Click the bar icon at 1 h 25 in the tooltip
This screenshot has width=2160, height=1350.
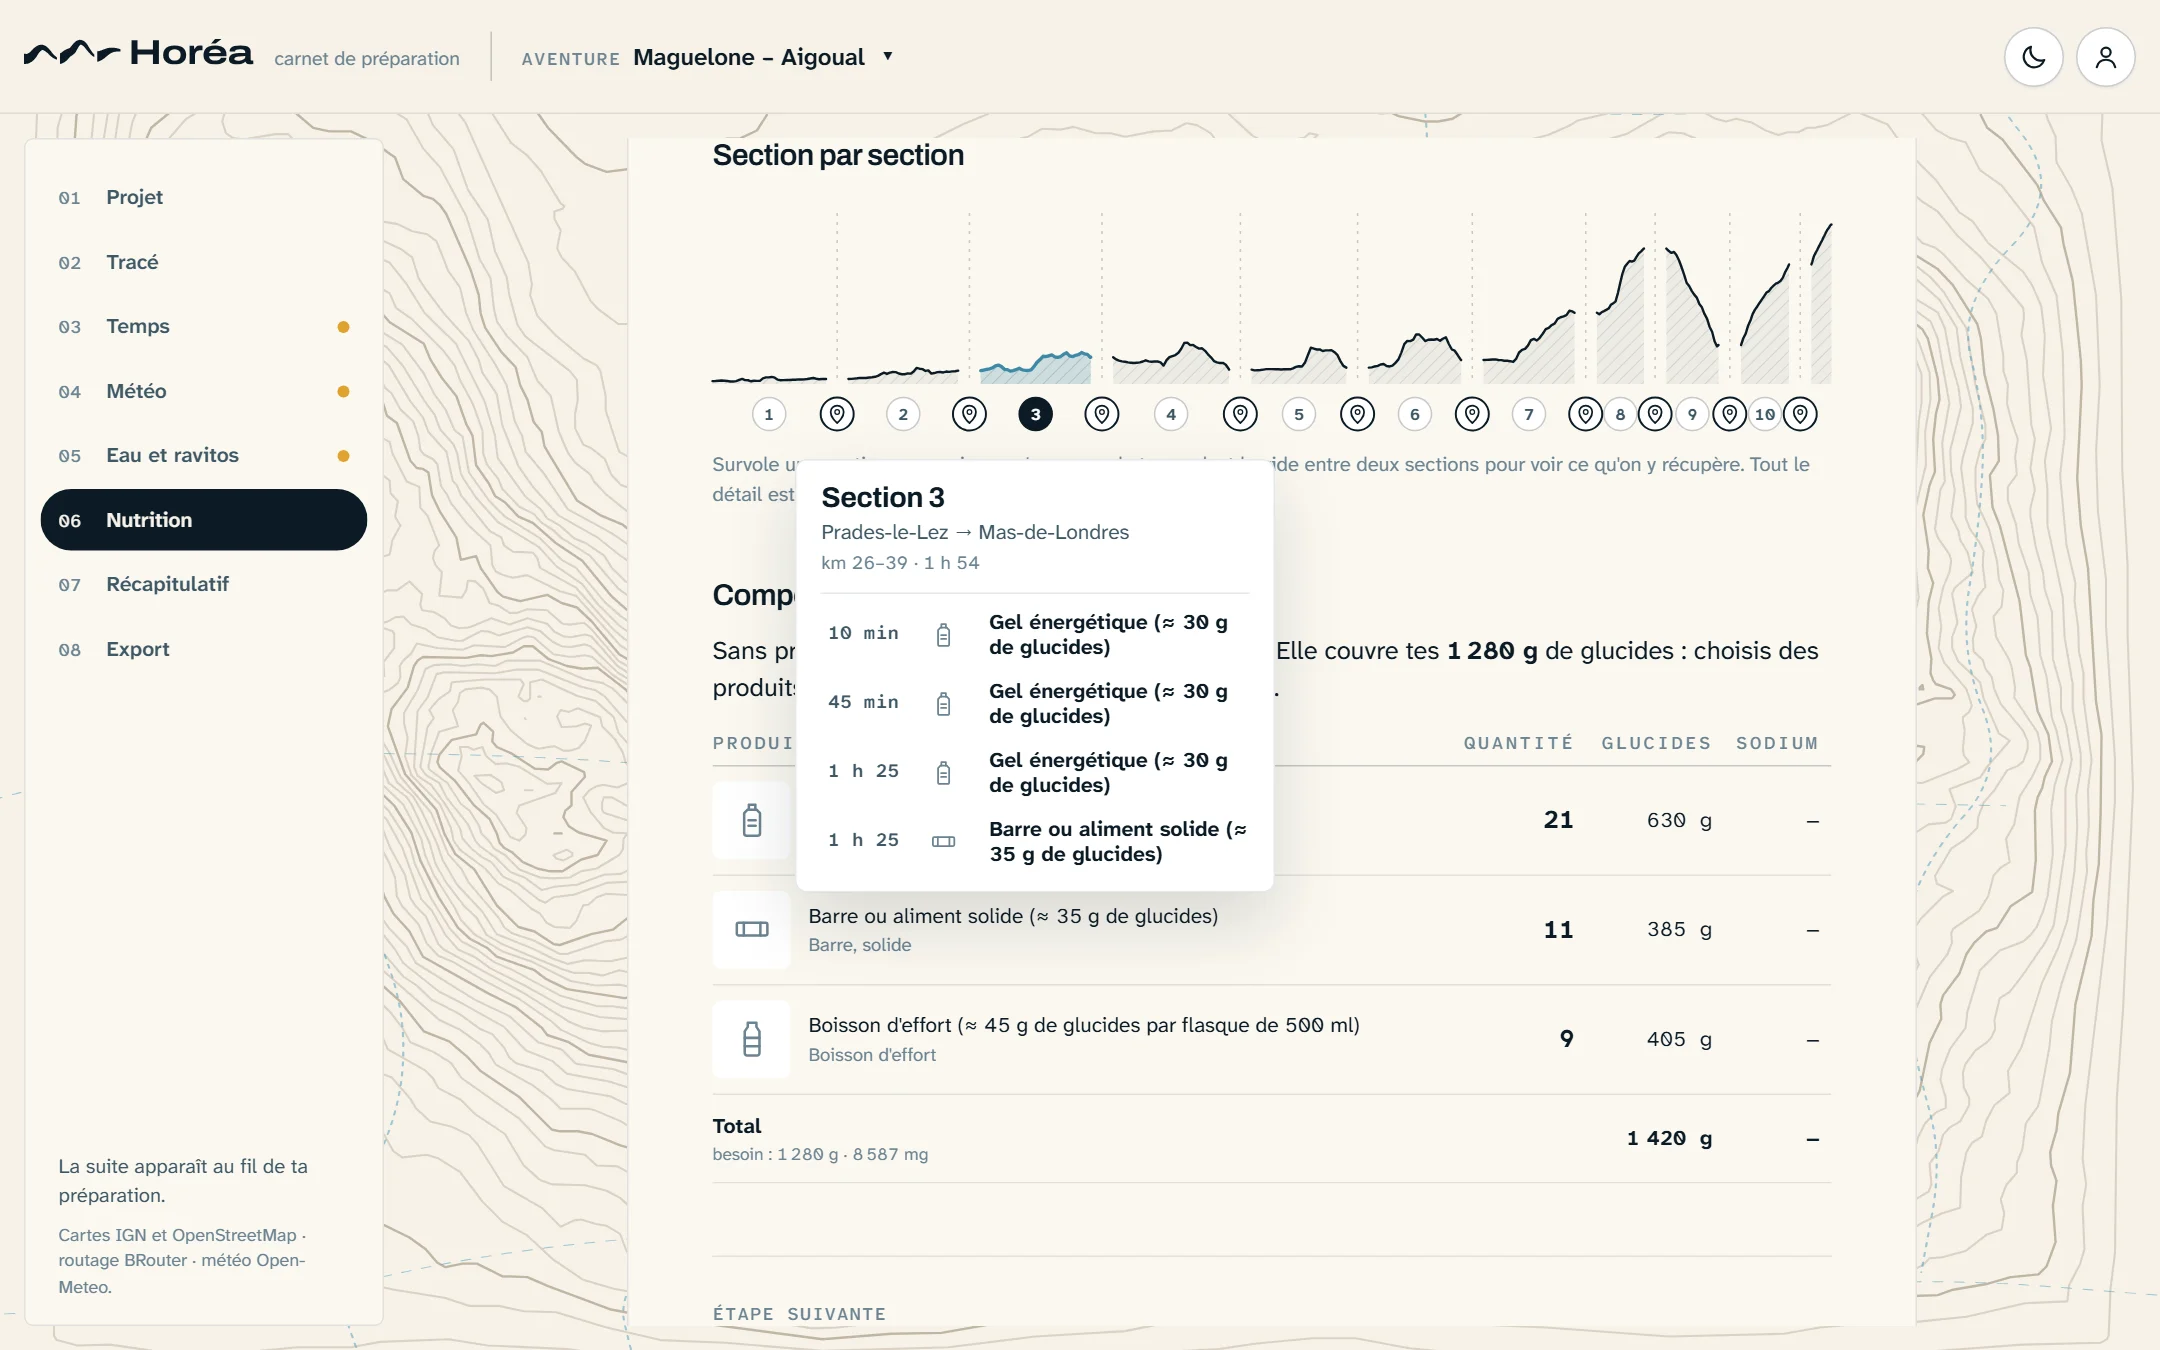[943, 841]
